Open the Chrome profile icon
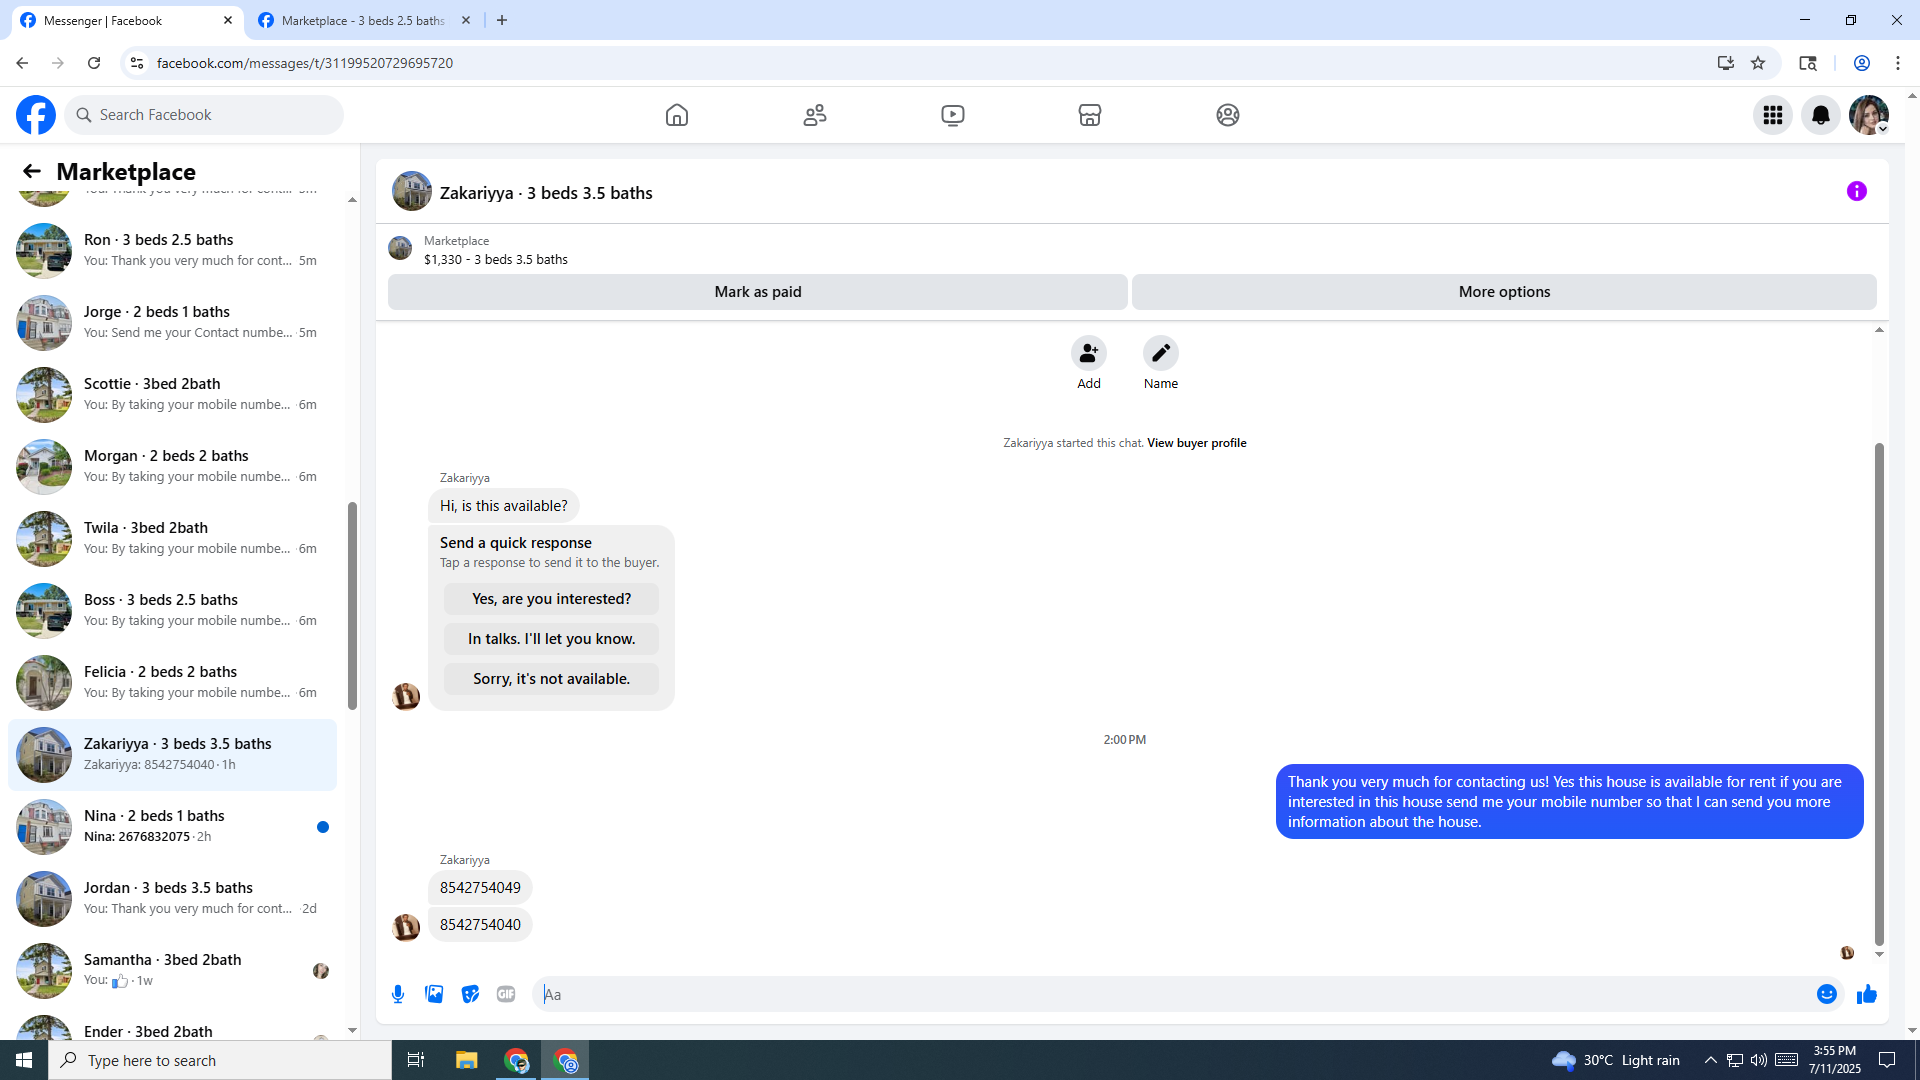The width and height of the screenshot is (1920, 1080). 1862,63
